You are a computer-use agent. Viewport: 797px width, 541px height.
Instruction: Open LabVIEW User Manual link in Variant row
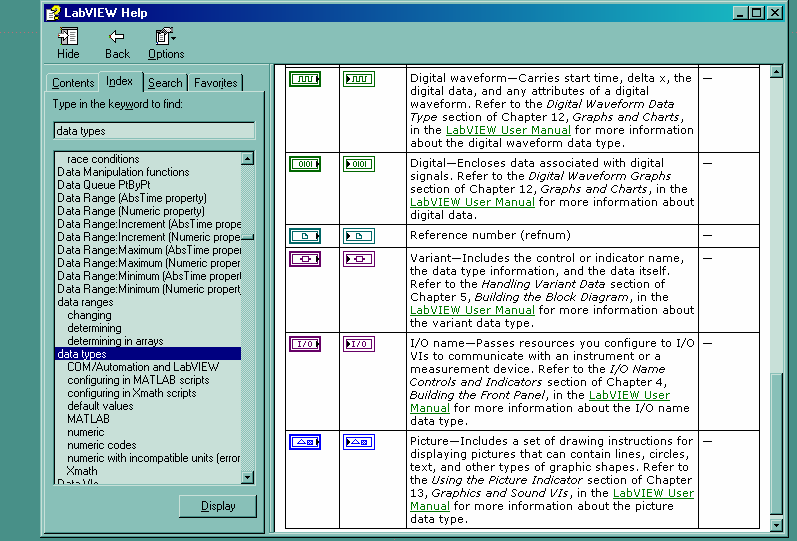click(x=472, y=310)
